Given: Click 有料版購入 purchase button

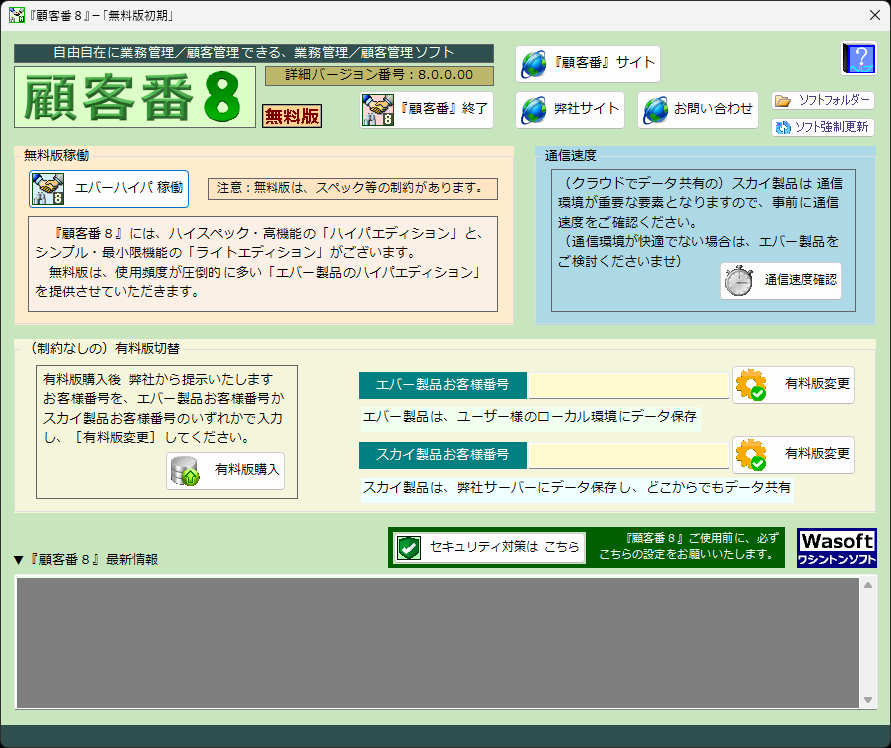Looking at the screenshot, I should (225, 471).
